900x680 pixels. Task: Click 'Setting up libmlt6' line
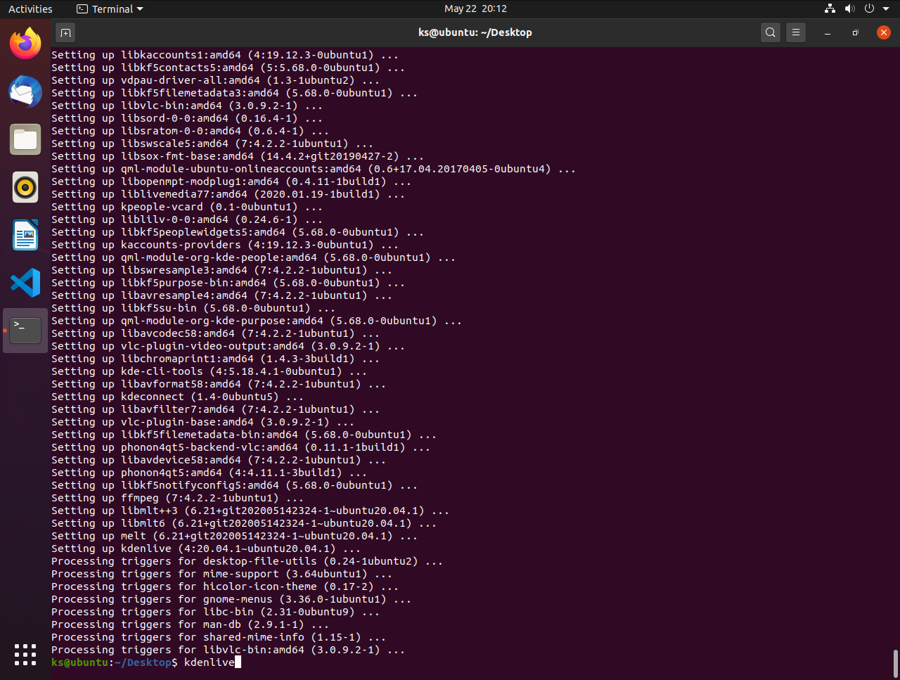[x=243, y=523]
